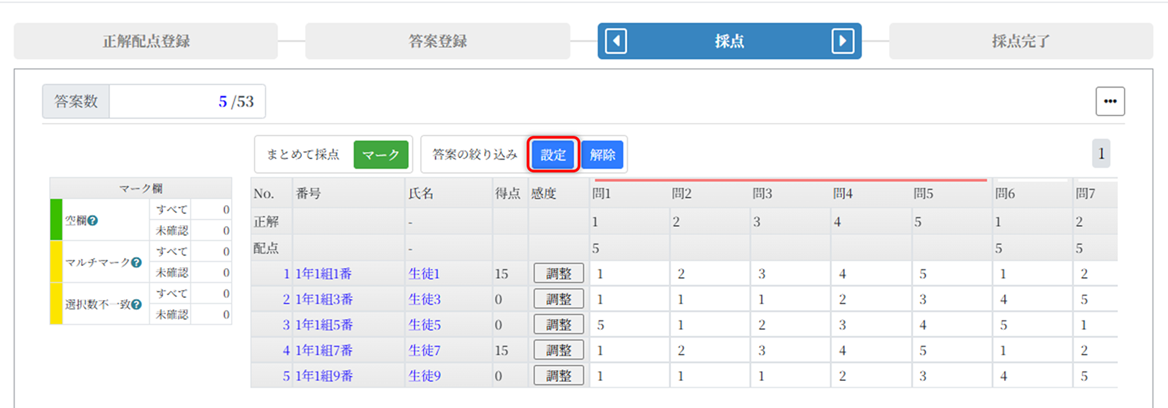
Task: Click the 感度 column header
Action: point(559,194)
